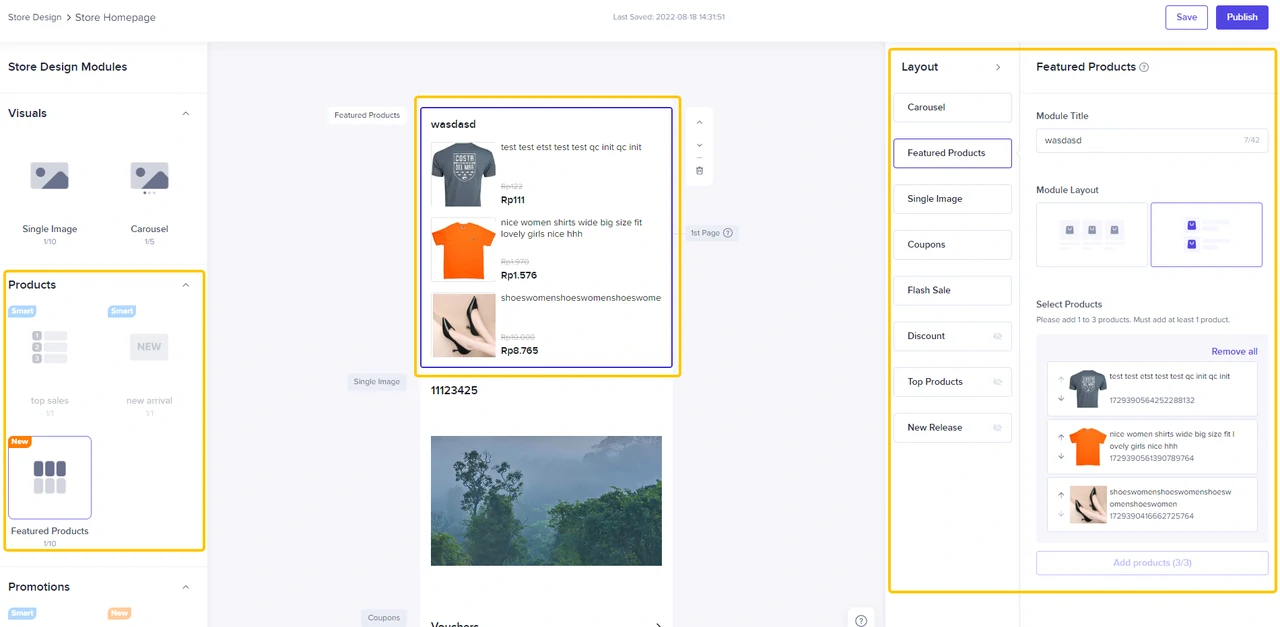Collapse the Visuals section
1280x627 pixels.
[185, 114]
